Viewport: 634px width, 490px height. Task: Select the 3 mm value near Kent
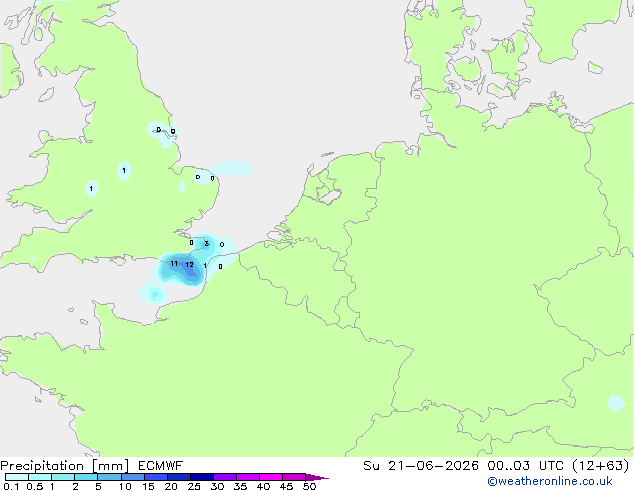pyautogui.click(x=207, y=243)
